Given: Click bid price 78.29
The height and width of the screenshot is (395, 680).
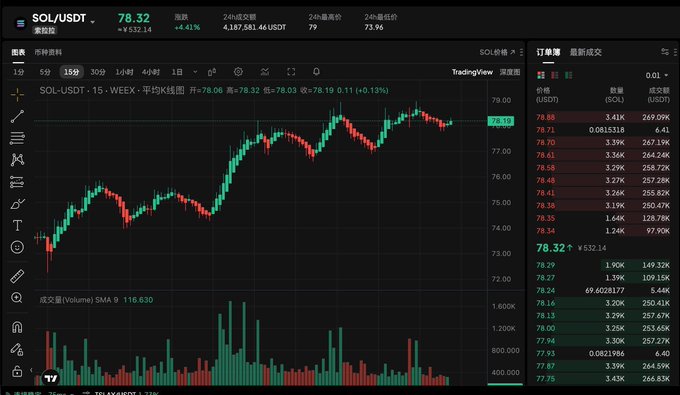Looking at the screenshot, I should [x=546, y=265].
